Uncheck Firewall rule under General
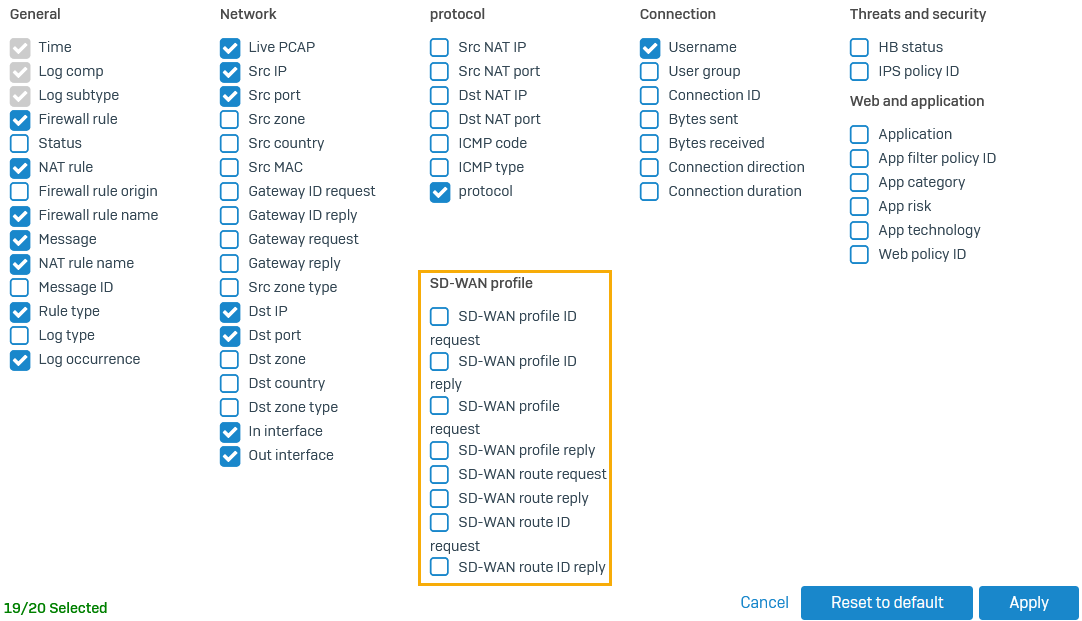 [20, 119]
